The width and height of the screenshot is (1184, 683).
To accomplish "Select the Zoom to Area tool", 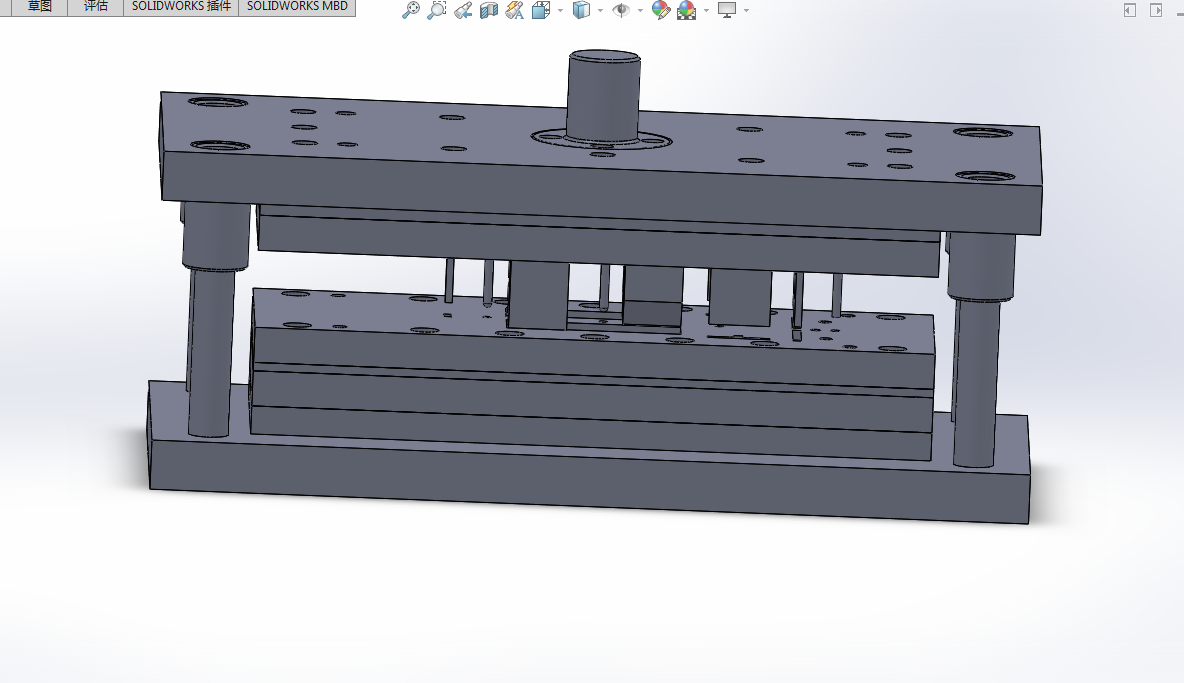I will pyautogui.click(x=436, y=10).
